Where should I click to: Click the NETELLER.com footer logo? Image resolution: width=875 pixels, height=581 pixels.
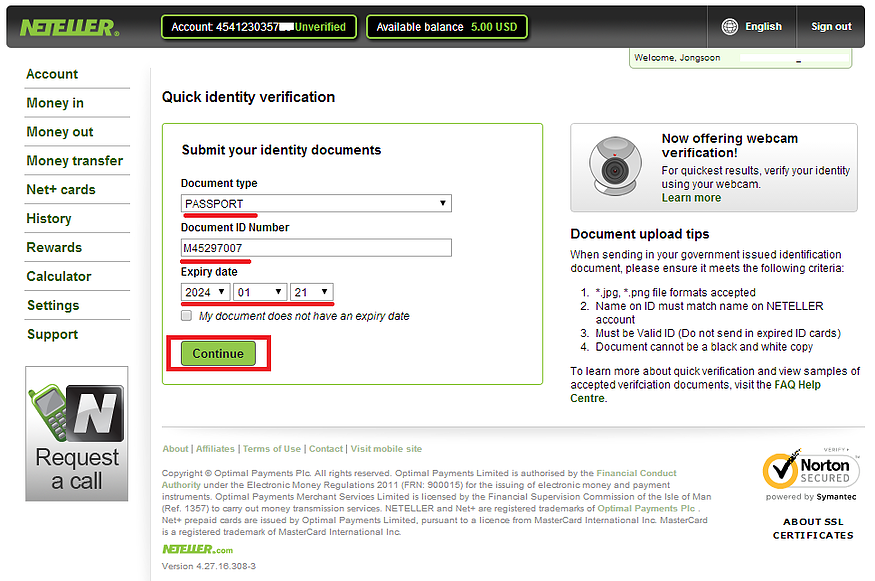tap(198, 549)
